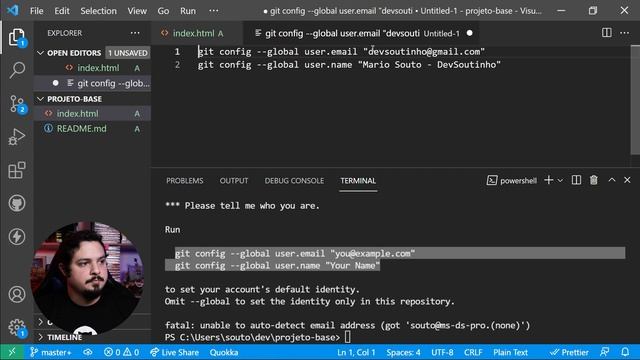Create a new terminal with plus icon
This screenshot has height=360, width=640.
[549, 180]
